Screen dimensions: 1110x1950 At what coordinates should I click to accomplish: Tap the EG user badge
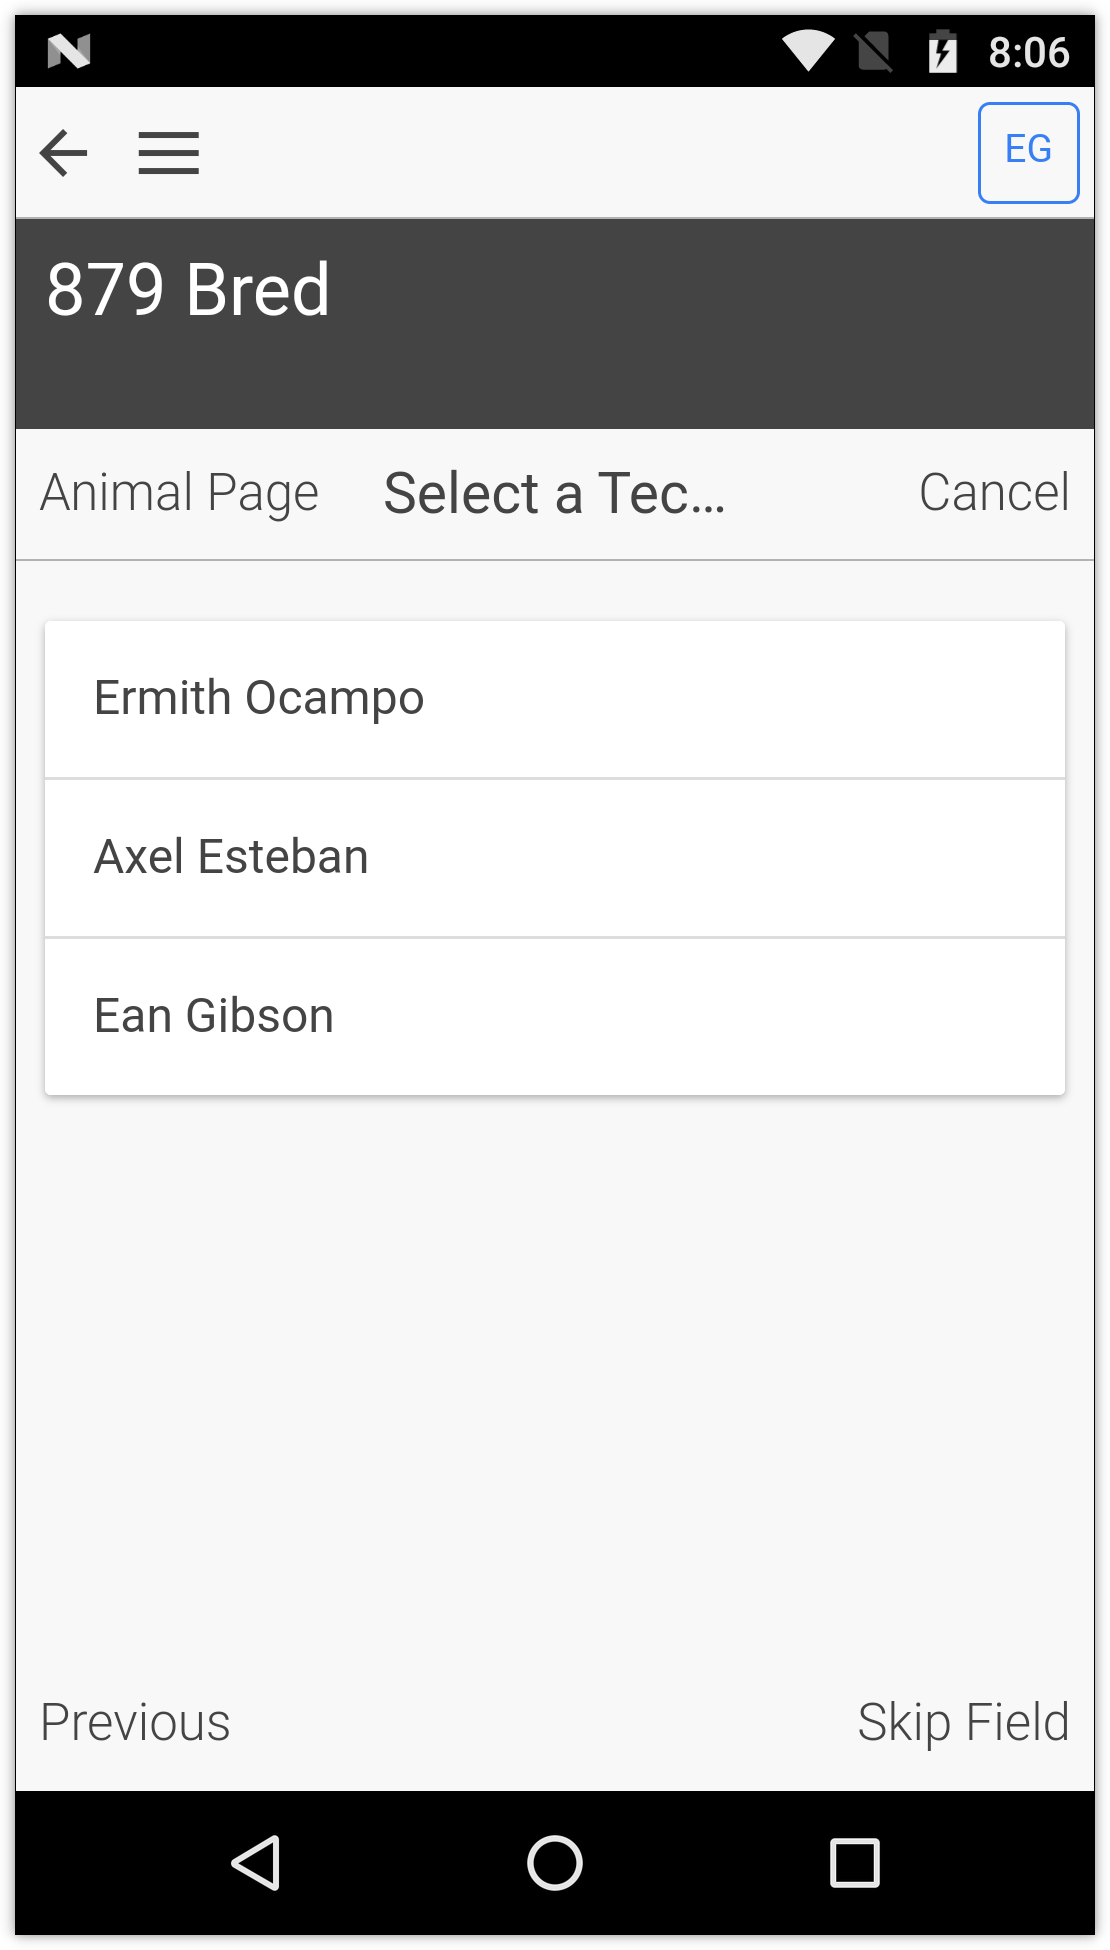[1028, 152]
